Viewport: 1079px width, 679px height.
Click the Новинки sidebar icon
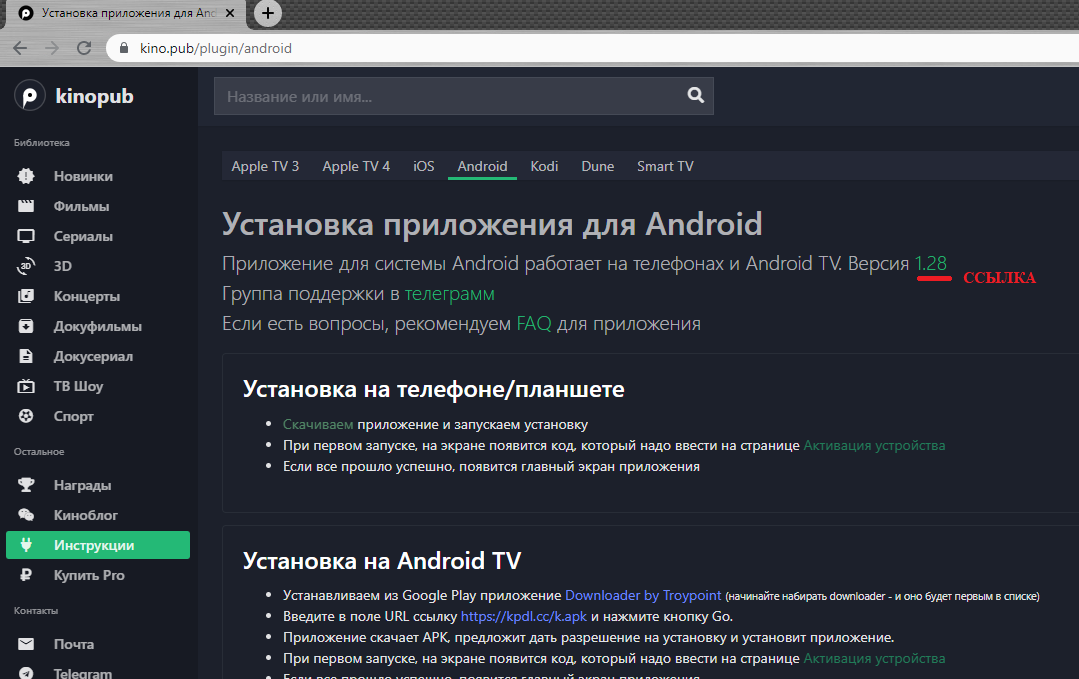[26, 176]
